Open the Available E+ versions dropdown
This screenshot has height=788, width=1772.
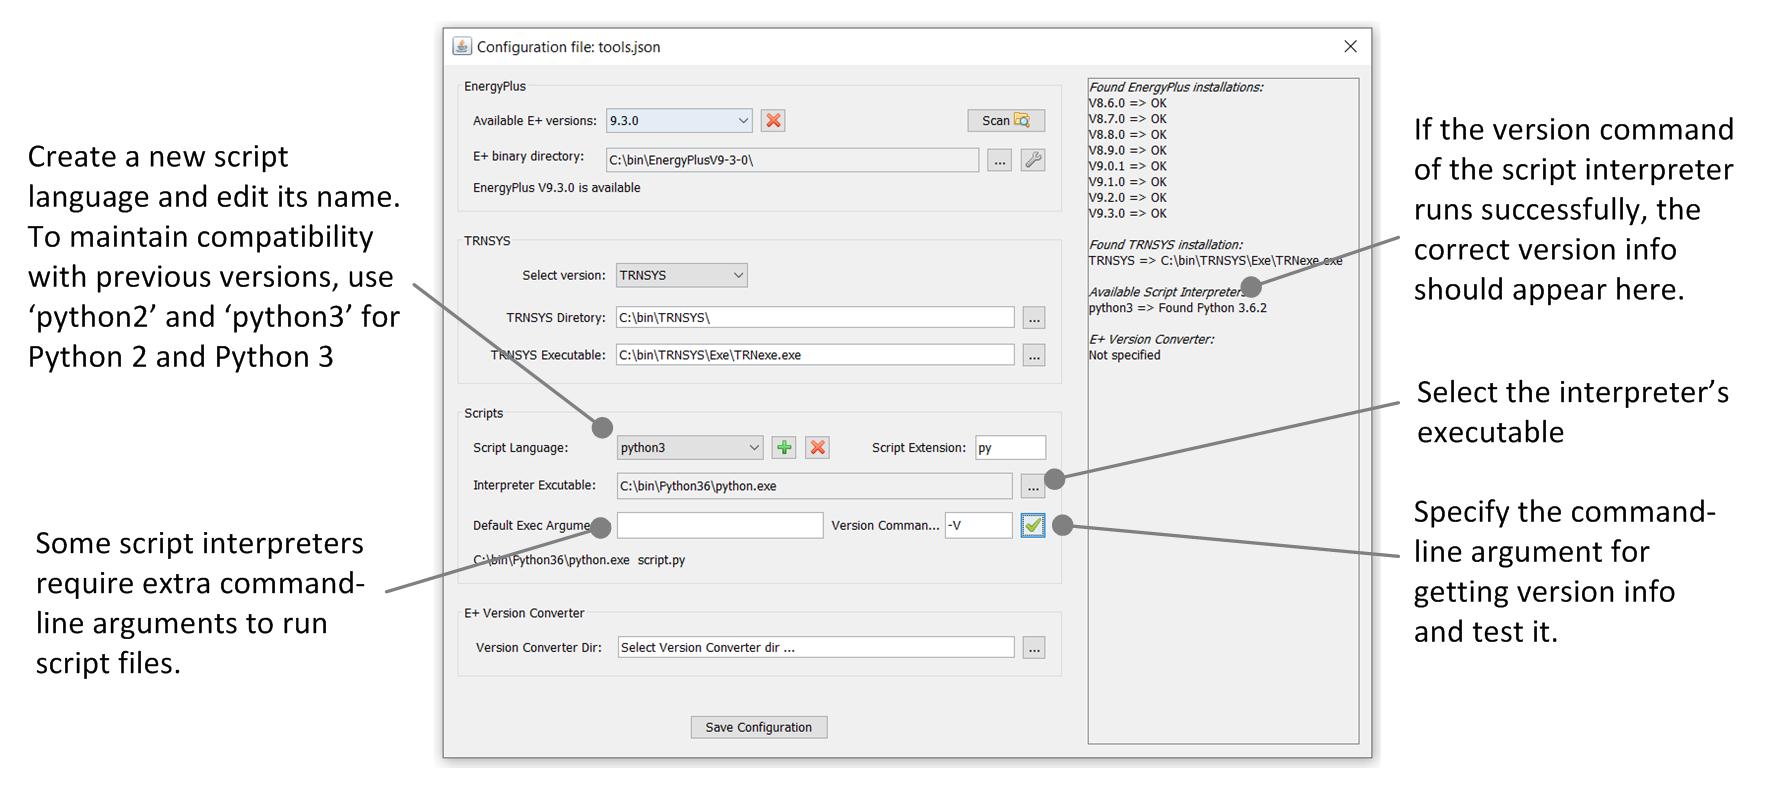pos(679,120)
